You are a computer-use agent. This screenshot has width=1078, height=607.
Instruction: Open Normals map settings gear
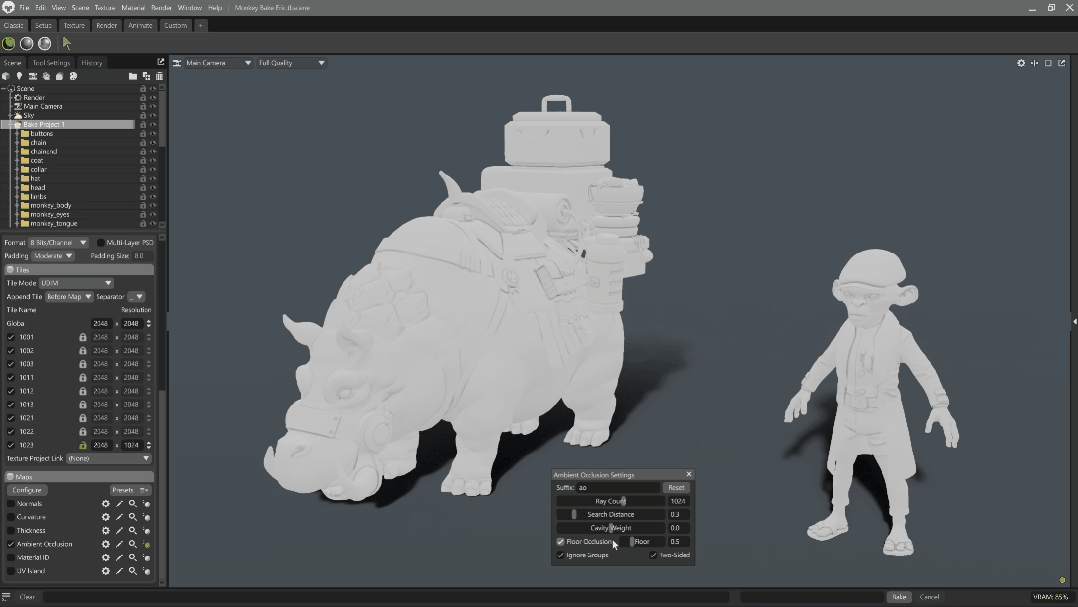pyautogui.click(x=106, y=504)
